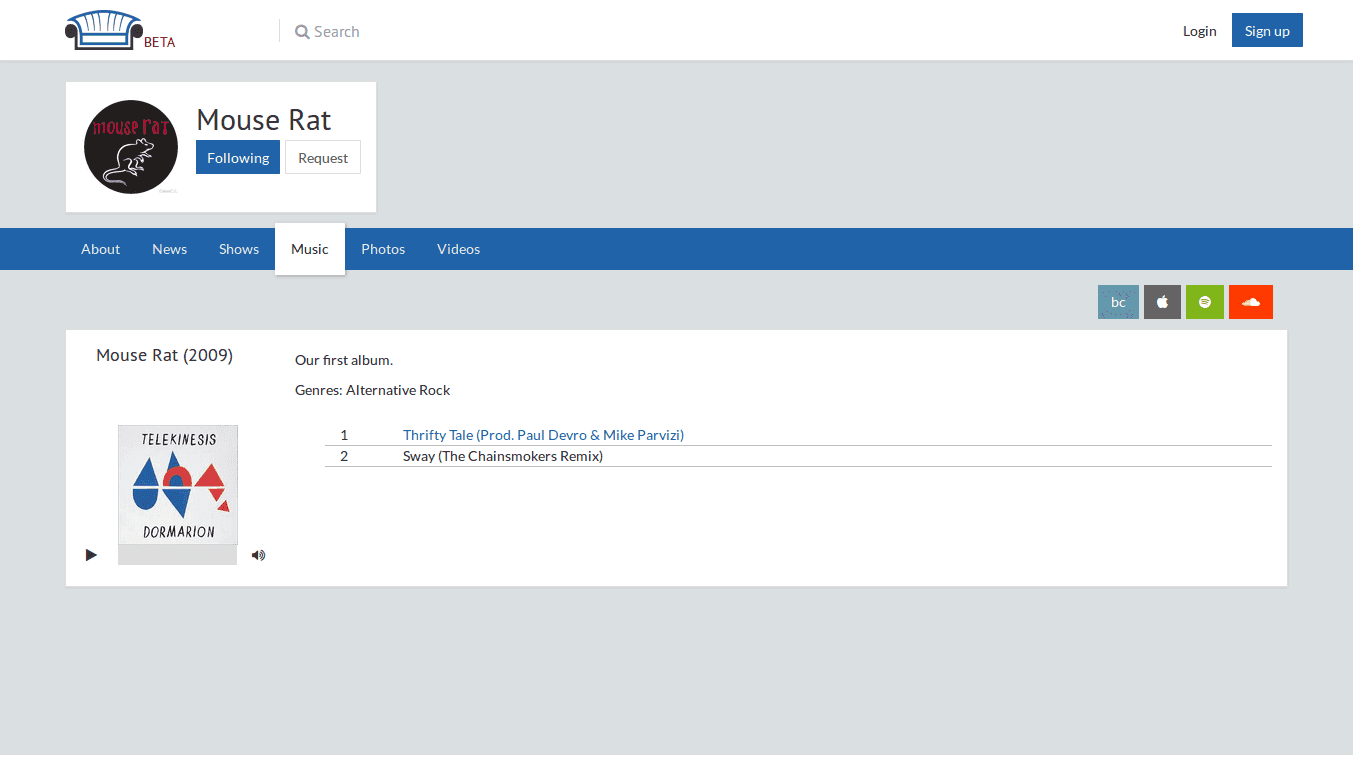
Task: Select the Mouse Rat band name heading
Action: point(264,120)
